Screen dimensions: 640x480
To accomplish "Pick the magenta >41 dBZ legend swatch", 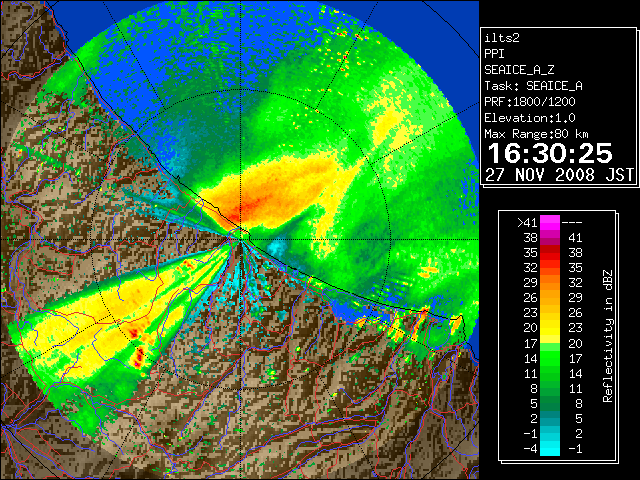I will (550, 223).
